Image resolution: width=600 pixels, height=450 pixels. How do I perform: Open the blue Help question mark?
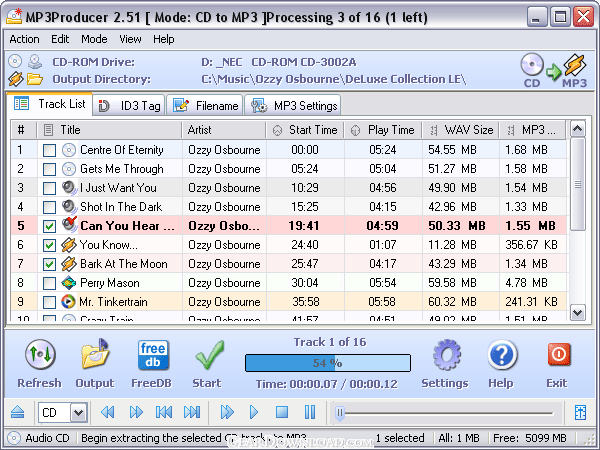pos(501,364)
